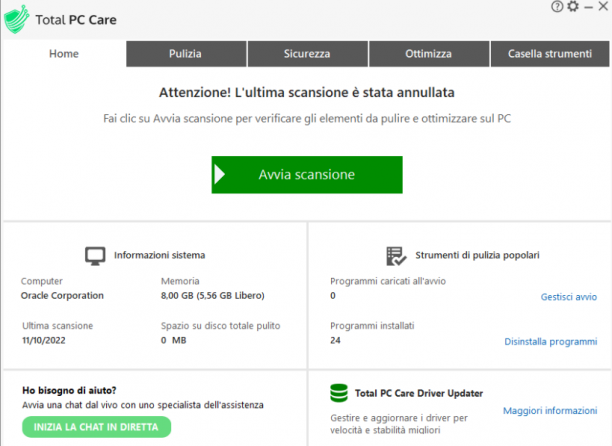
Task: Click the 'Ultima scansione' label
Action: 57,326
